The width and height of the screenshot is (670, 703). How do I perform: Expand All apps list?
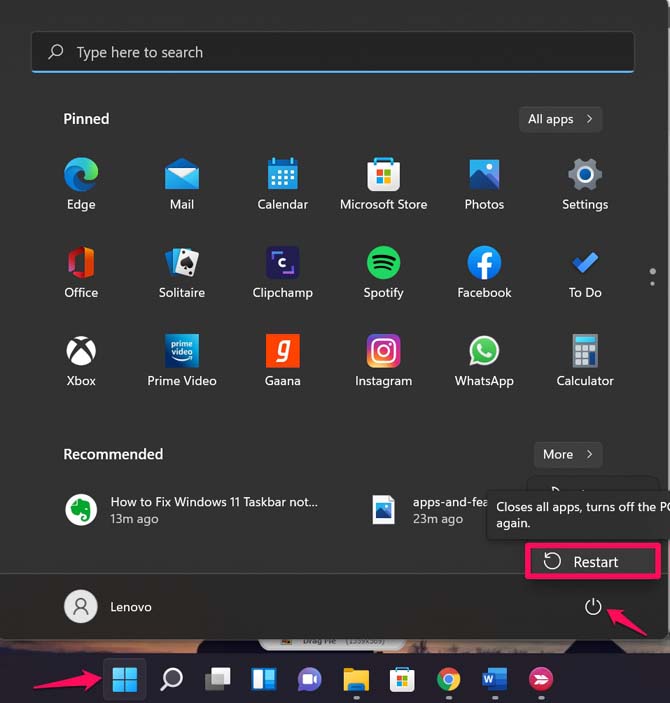tap(560, 119)
